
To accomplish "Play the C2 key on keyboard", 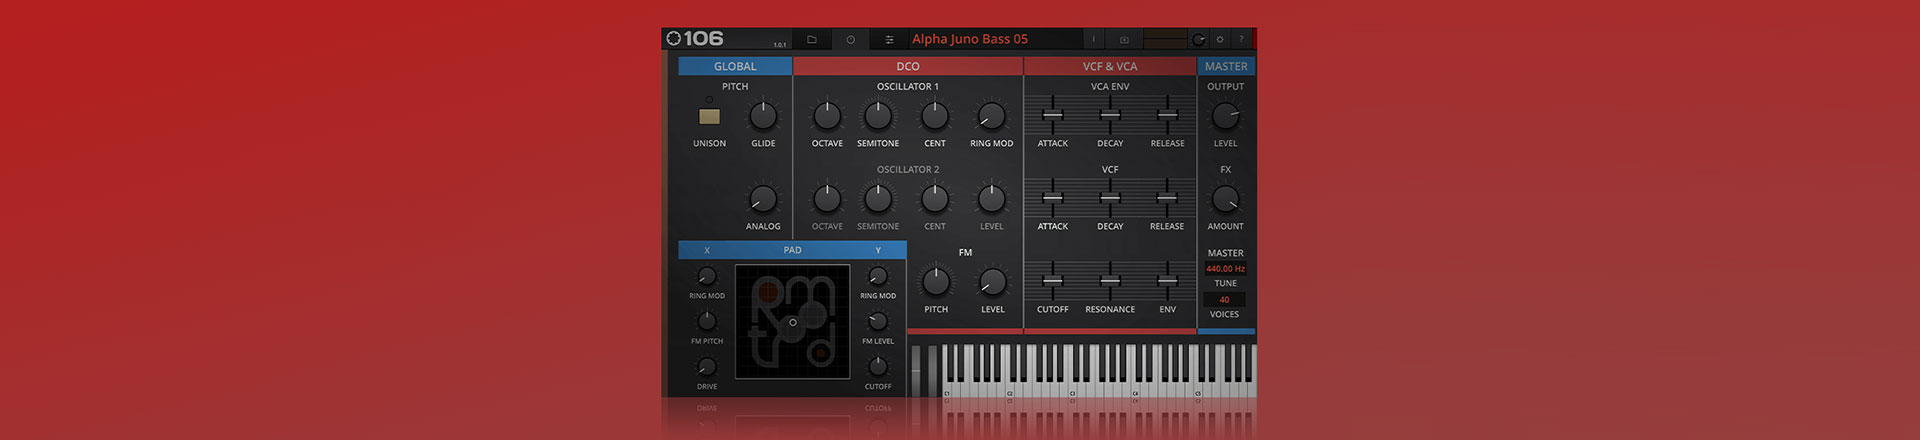I will coord(1010,390).
